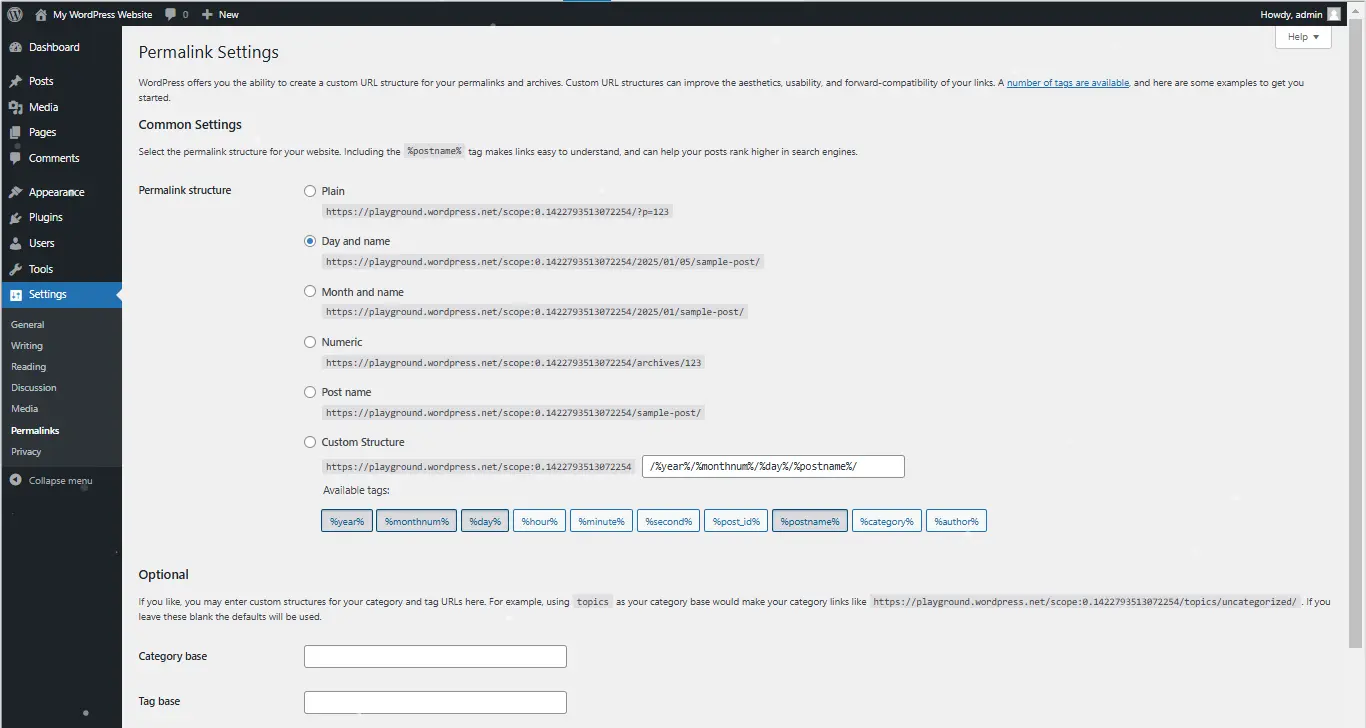Select the Custom Structure radio button
Viewport: 1366px width, 728px height.
pos(310,442)
